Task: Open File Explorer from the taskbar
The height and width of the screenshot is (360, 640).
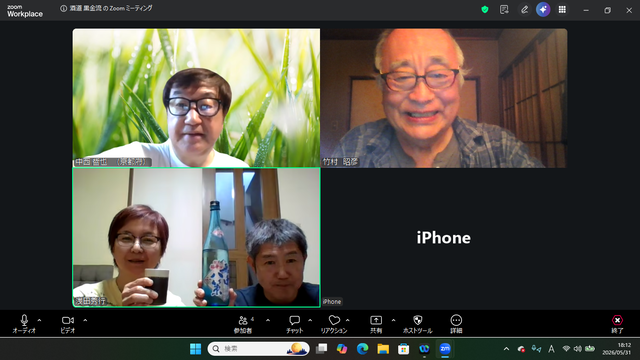Action: [383, 349]
